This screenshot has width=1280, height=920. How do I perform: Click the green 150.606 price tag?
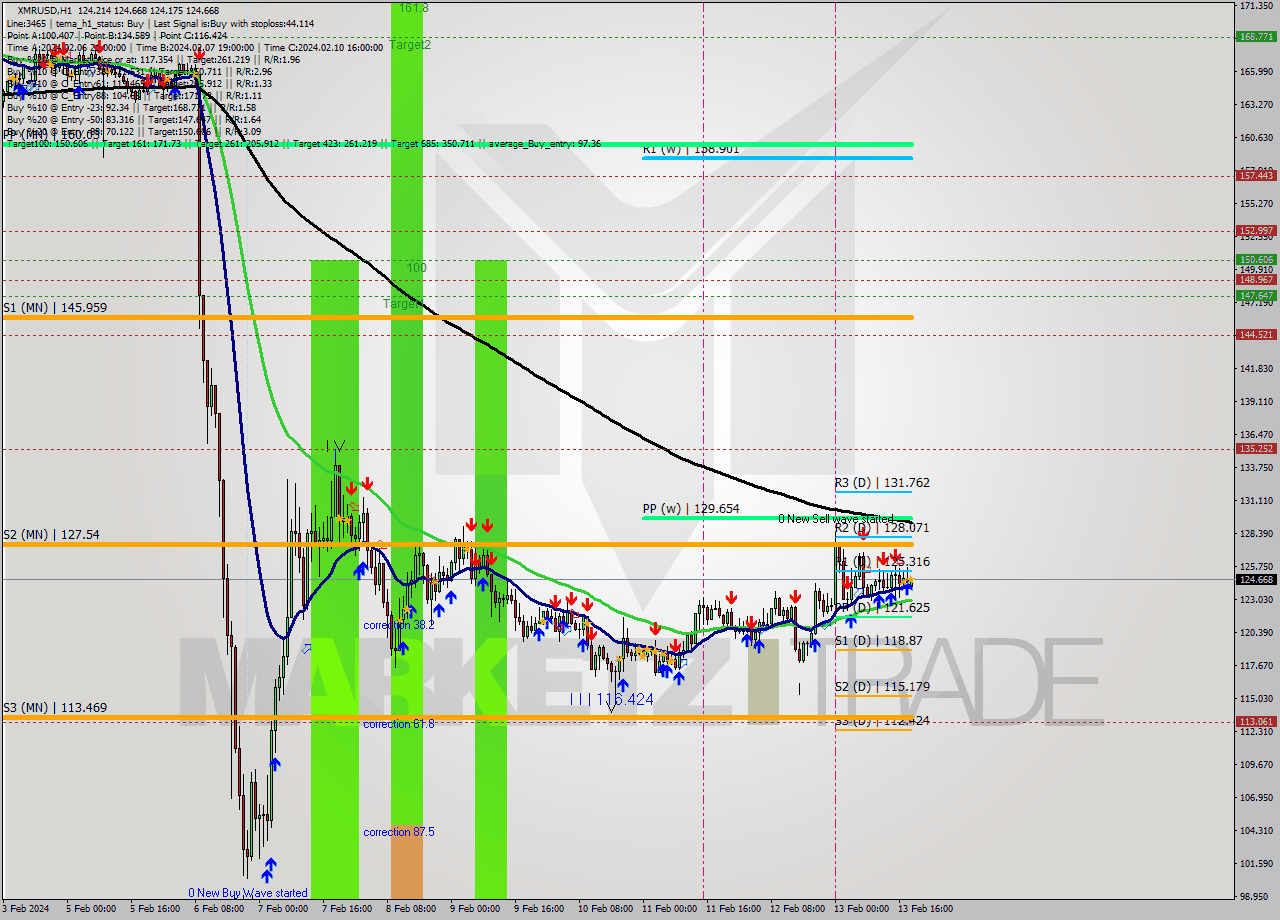click(1256, 260)
